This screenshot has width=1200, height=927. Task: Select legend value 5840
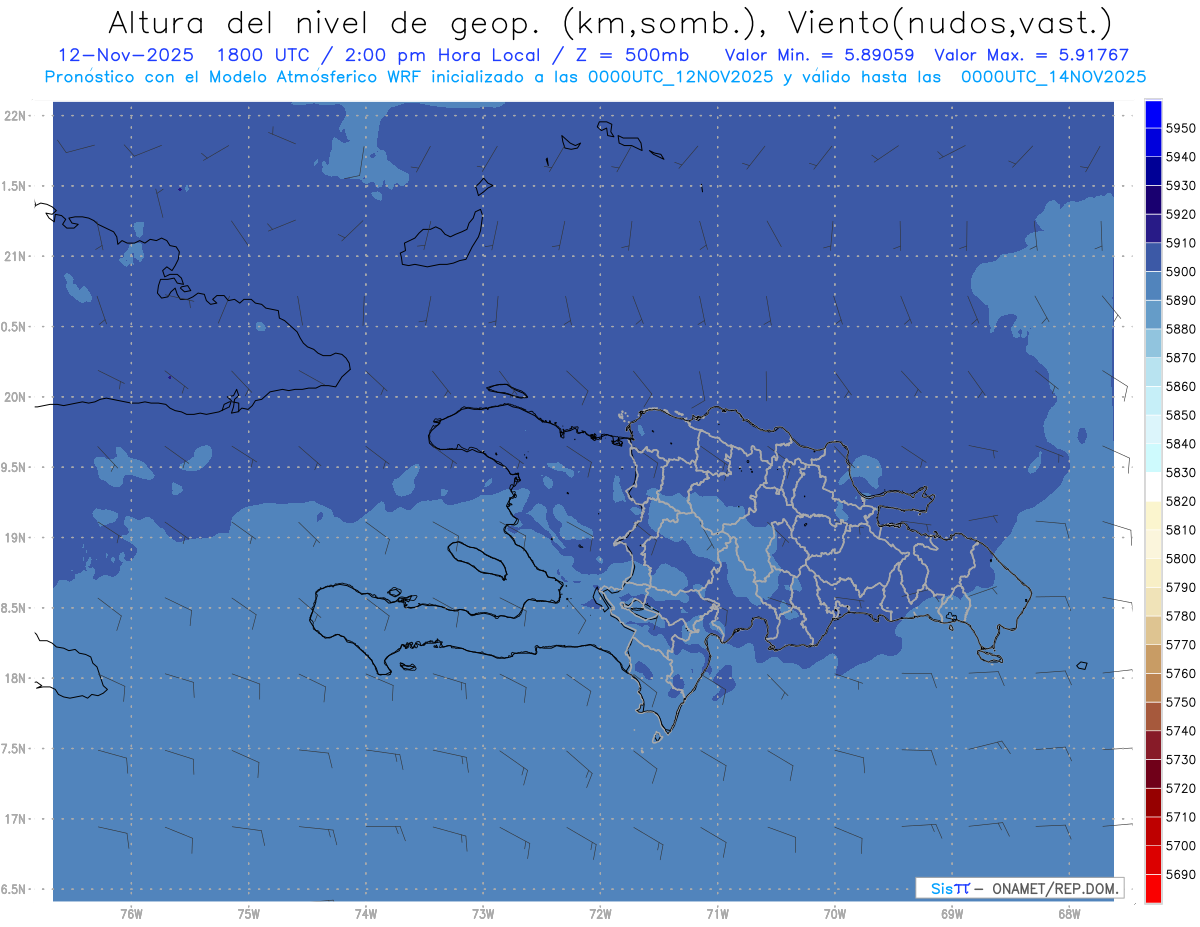coord(1180,444)
